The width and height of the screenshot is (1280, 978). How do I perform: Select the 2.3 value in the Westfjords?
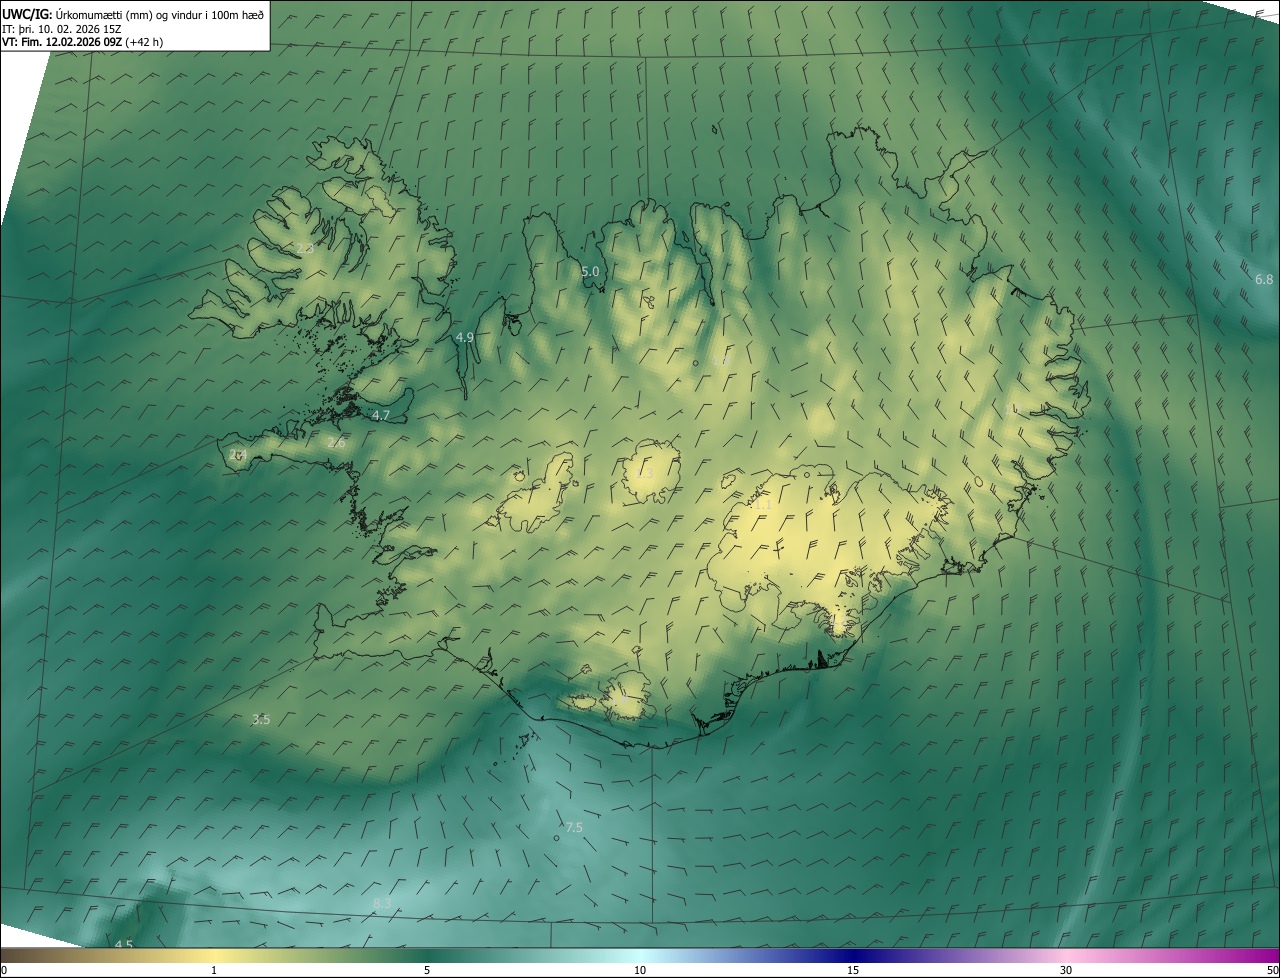pyautogui.click(x=305, y=248)
